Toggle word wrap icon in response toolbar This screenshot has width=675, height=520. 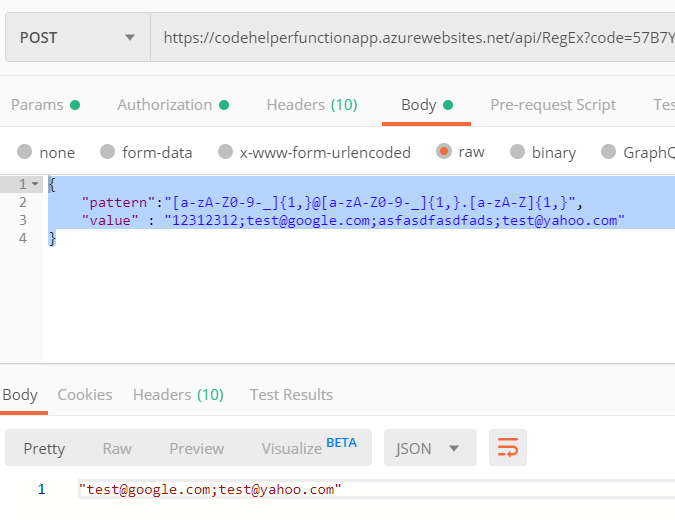[508, 447]
